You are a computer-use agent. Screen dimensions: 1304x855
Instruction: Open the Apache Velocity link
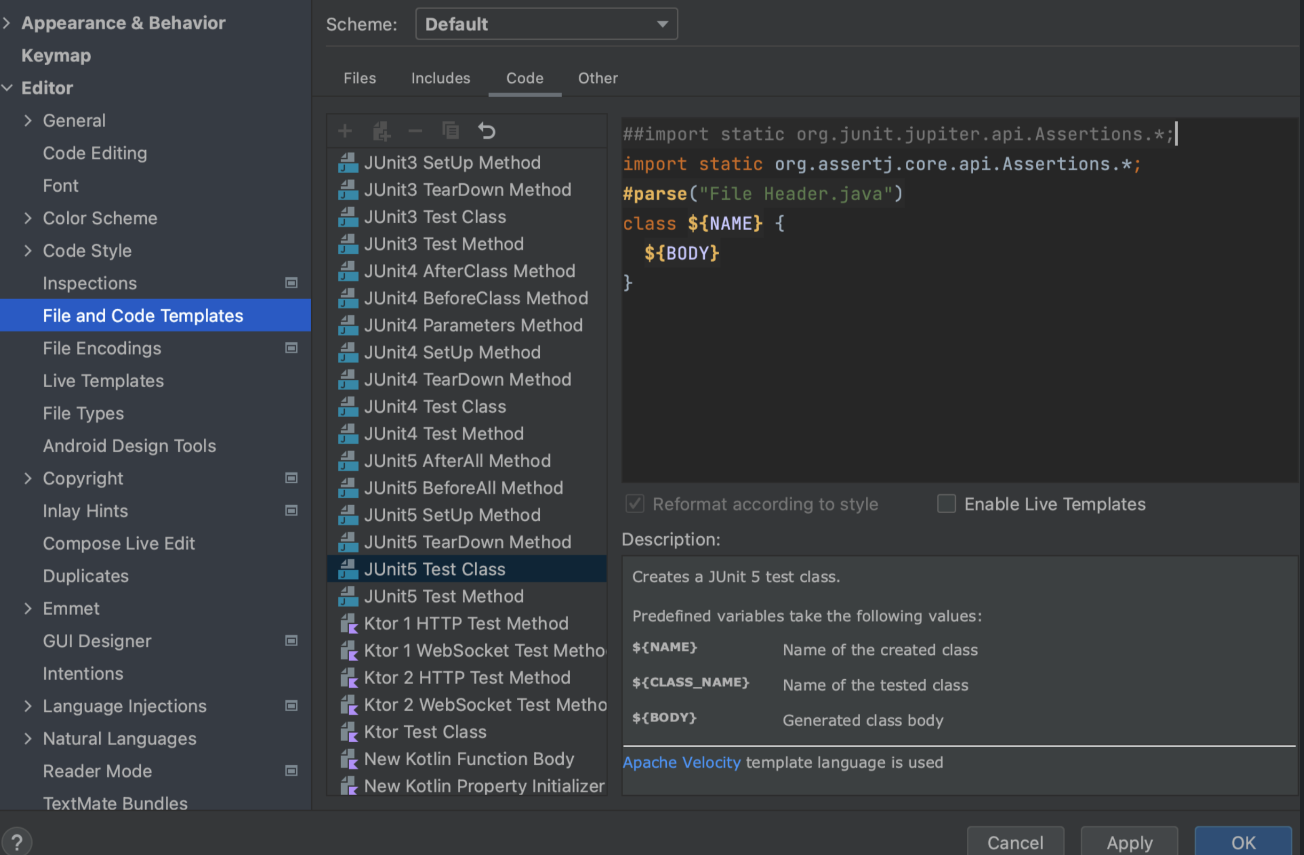(682, 762)
